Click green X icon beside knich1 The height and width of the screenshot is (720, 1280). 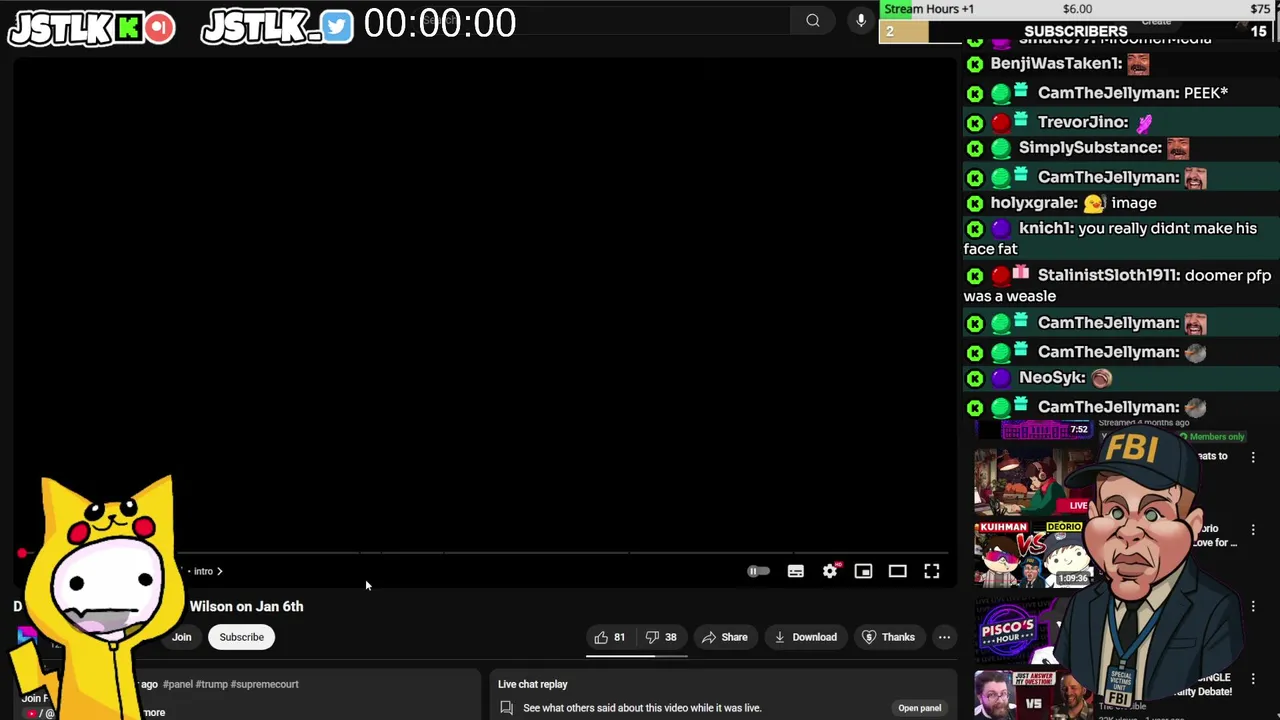[975, 230]
